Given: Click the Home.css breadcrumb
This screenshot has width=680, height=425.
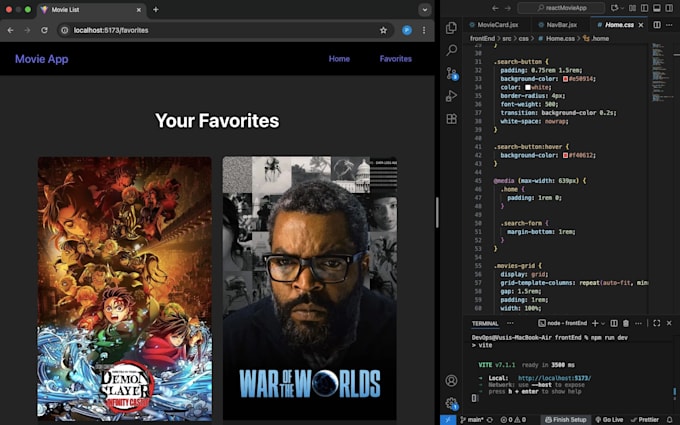Looking at the screenshot, I should coord(556,39).
